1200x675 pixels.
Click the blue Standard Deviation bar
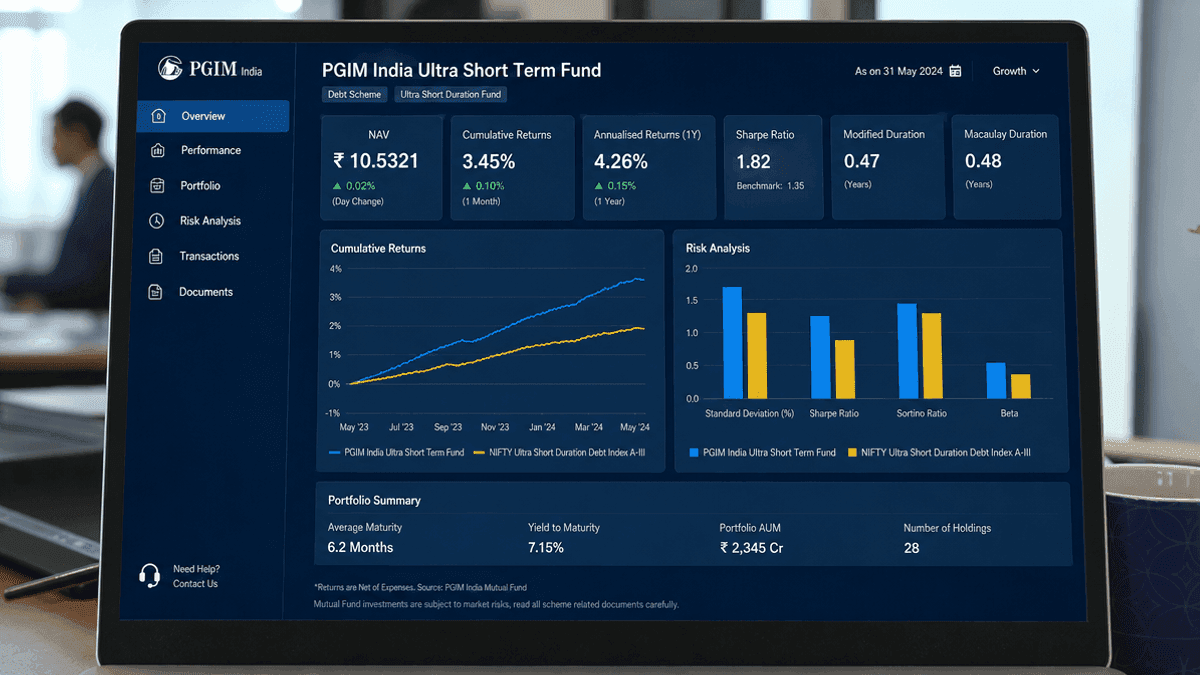[x=732, y=343]
